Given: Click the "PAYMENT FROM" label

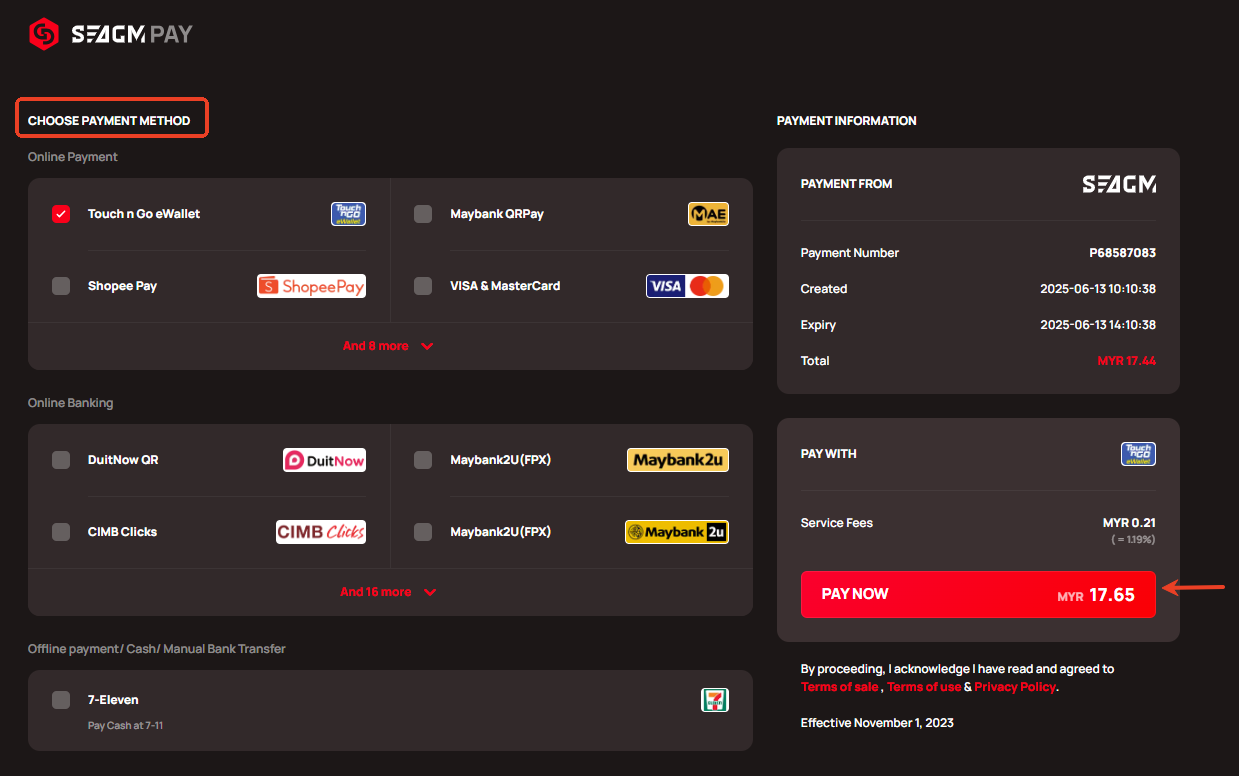Looking at the screenshot, I should [x=847, y=184].
